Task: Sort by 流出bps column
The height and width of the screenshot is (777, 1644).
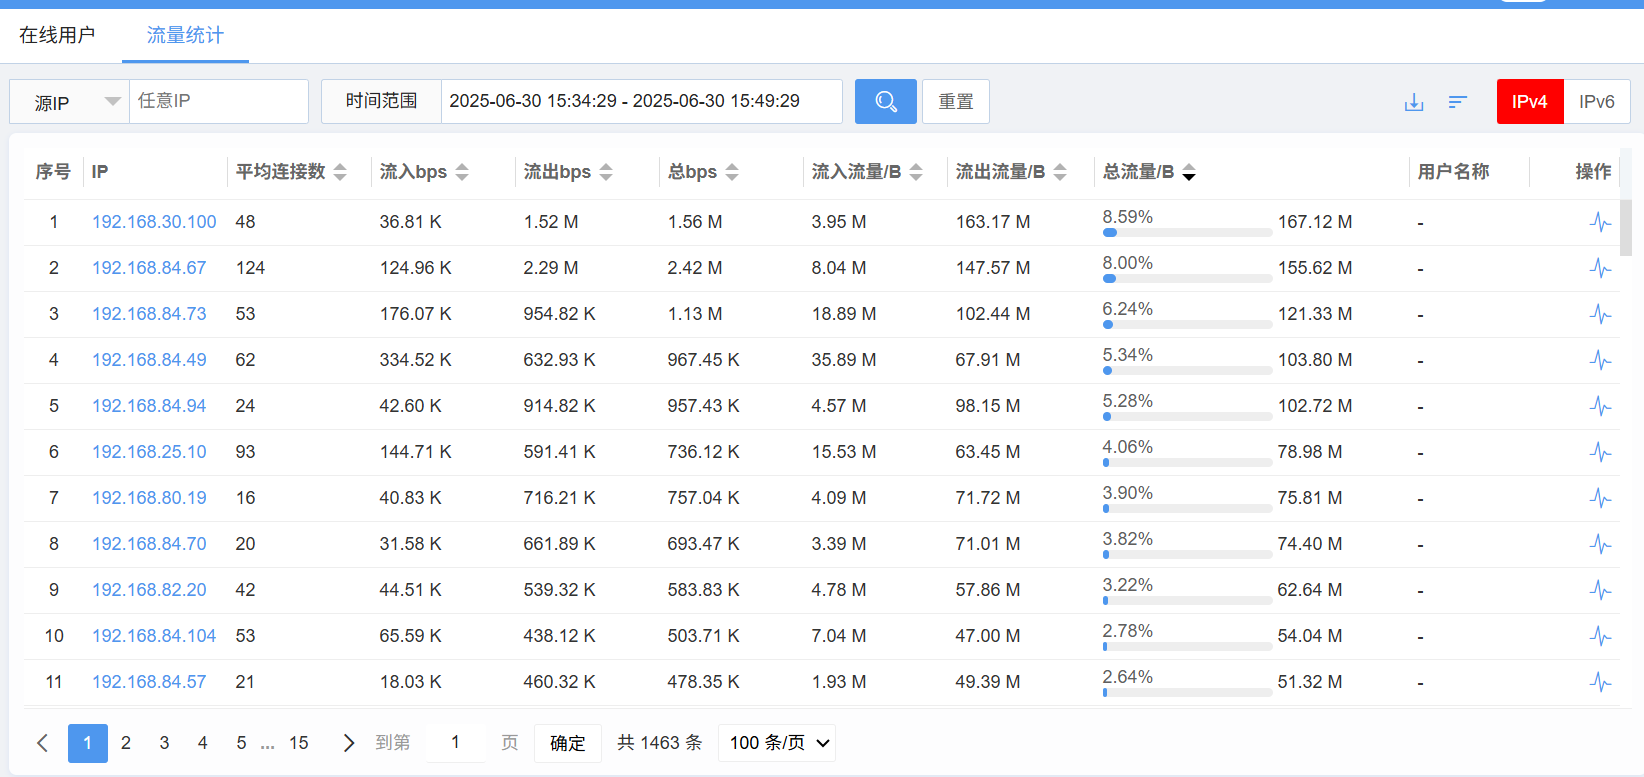Action: (606, 172)
